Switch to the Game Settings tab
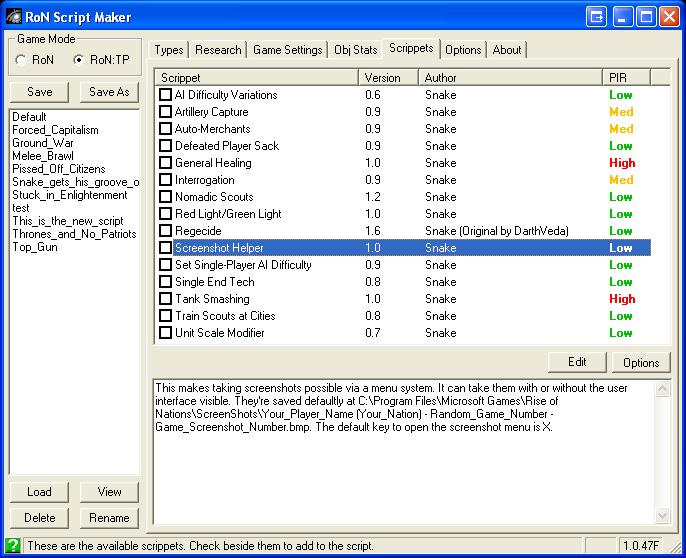This screenshot has width=686, height=558. point(287,49)
